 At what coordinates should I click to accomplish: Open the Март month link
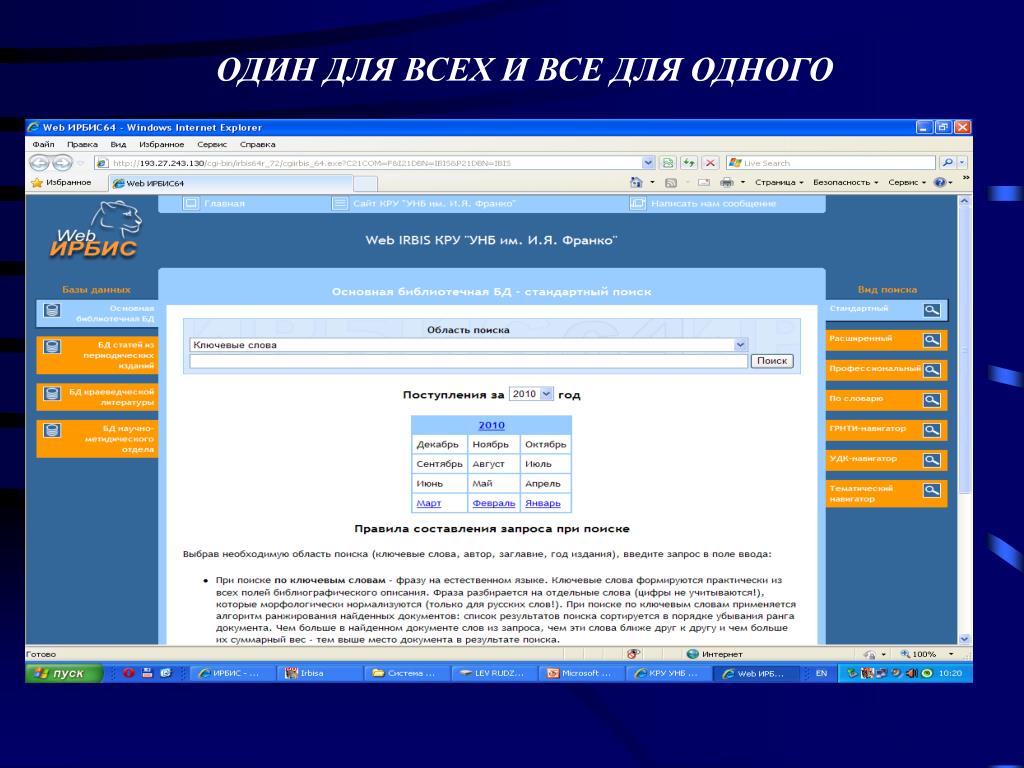click(428, 503)
